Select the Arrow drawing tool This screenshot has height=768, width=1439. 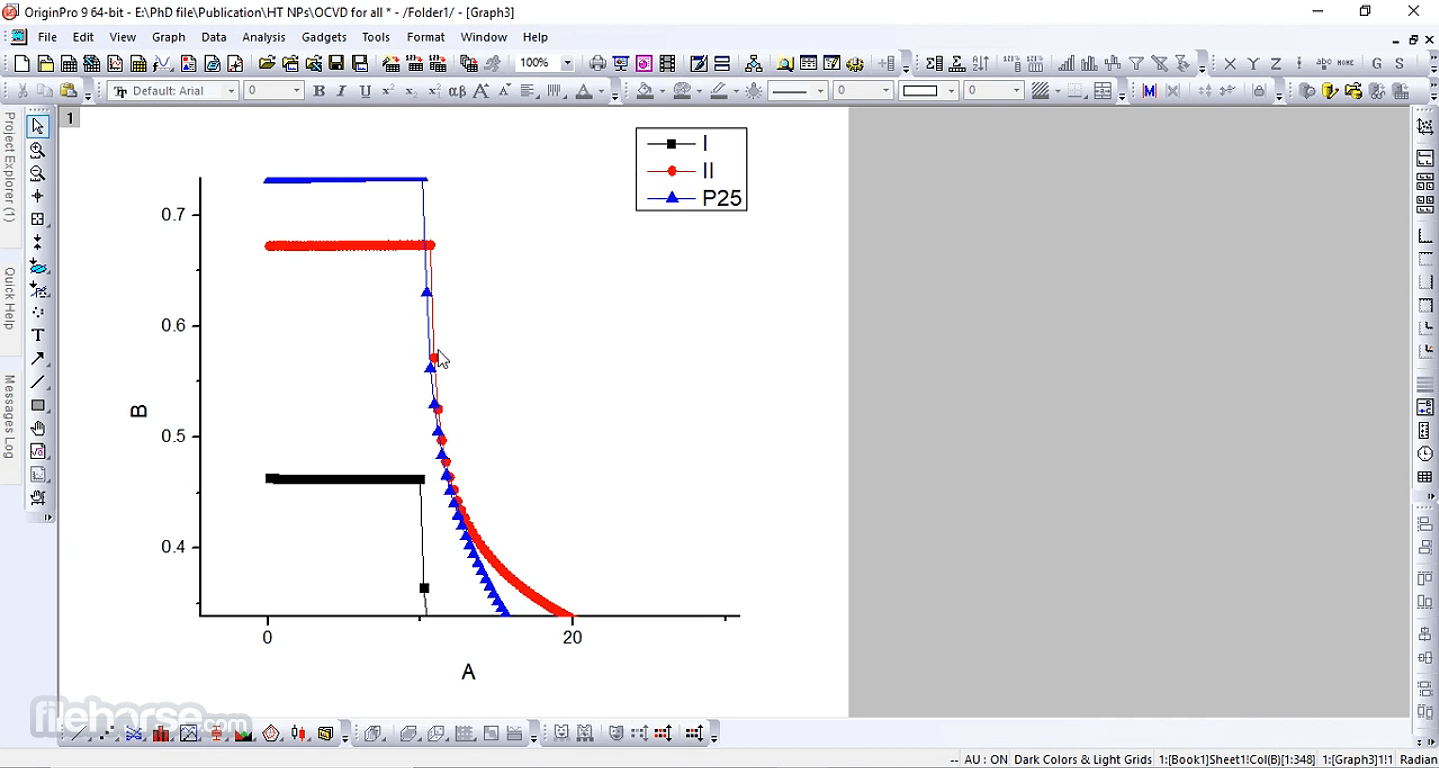tap(38, 358)
